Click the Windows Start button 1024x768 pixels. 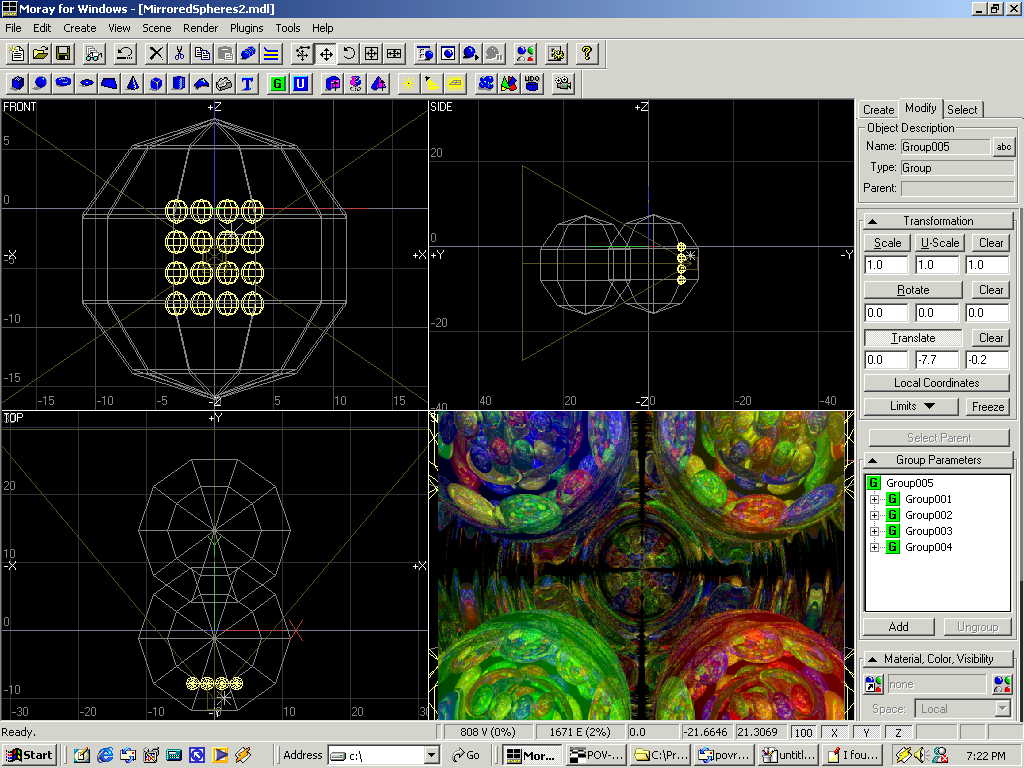[30, 755]
